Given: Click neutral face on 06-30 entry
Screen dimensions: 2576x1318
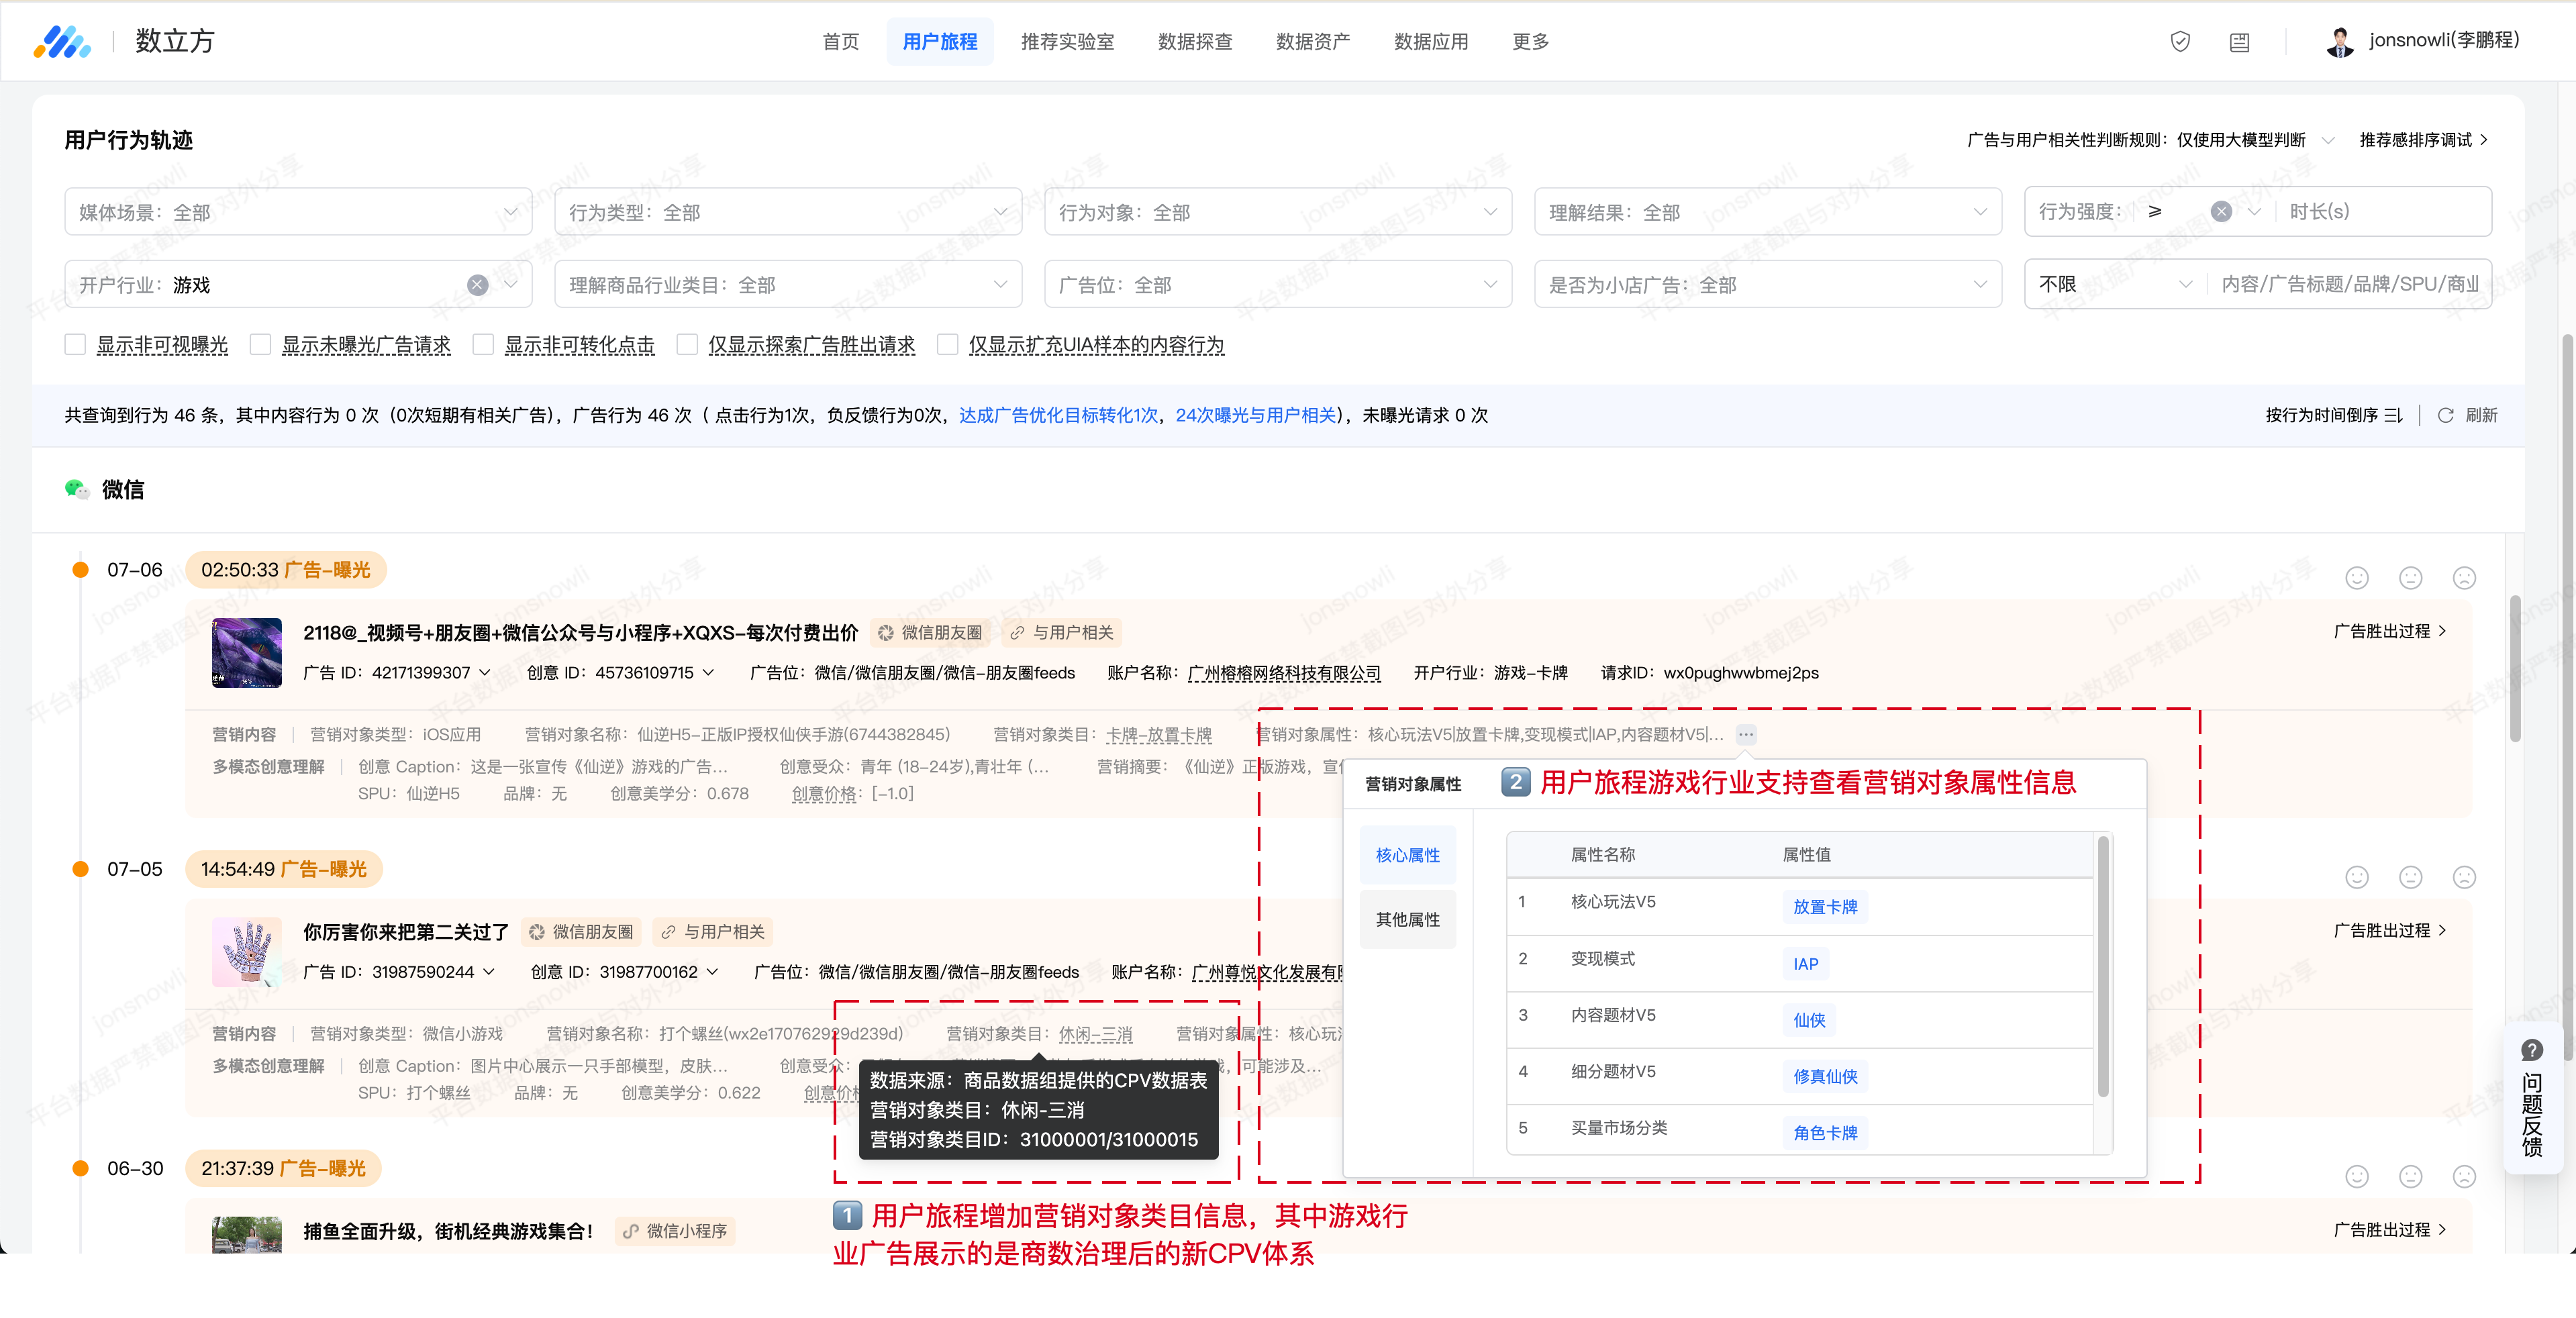Looking at the screenshot, I should pyautogui.click(x=2410, y=1176).
